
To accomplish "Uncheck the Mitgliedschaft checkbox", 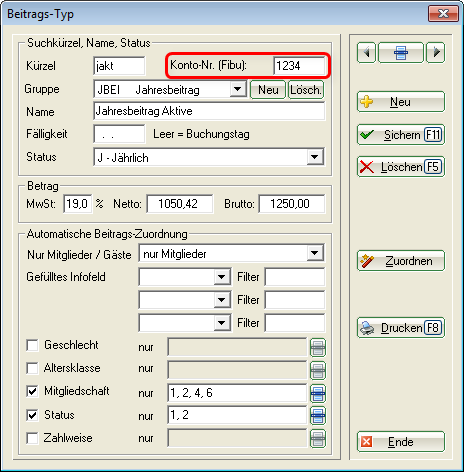I will [x=32, y=391].
